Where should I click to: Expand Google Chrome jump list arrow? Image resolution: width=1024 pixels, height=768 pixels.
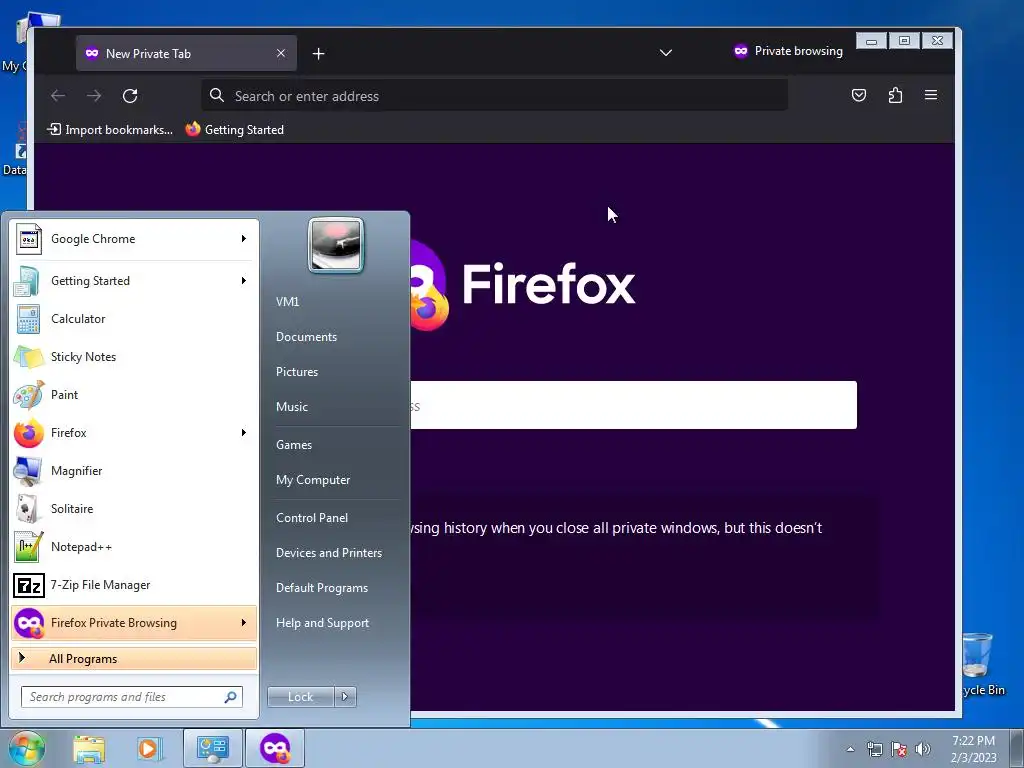tap(244, 239)
